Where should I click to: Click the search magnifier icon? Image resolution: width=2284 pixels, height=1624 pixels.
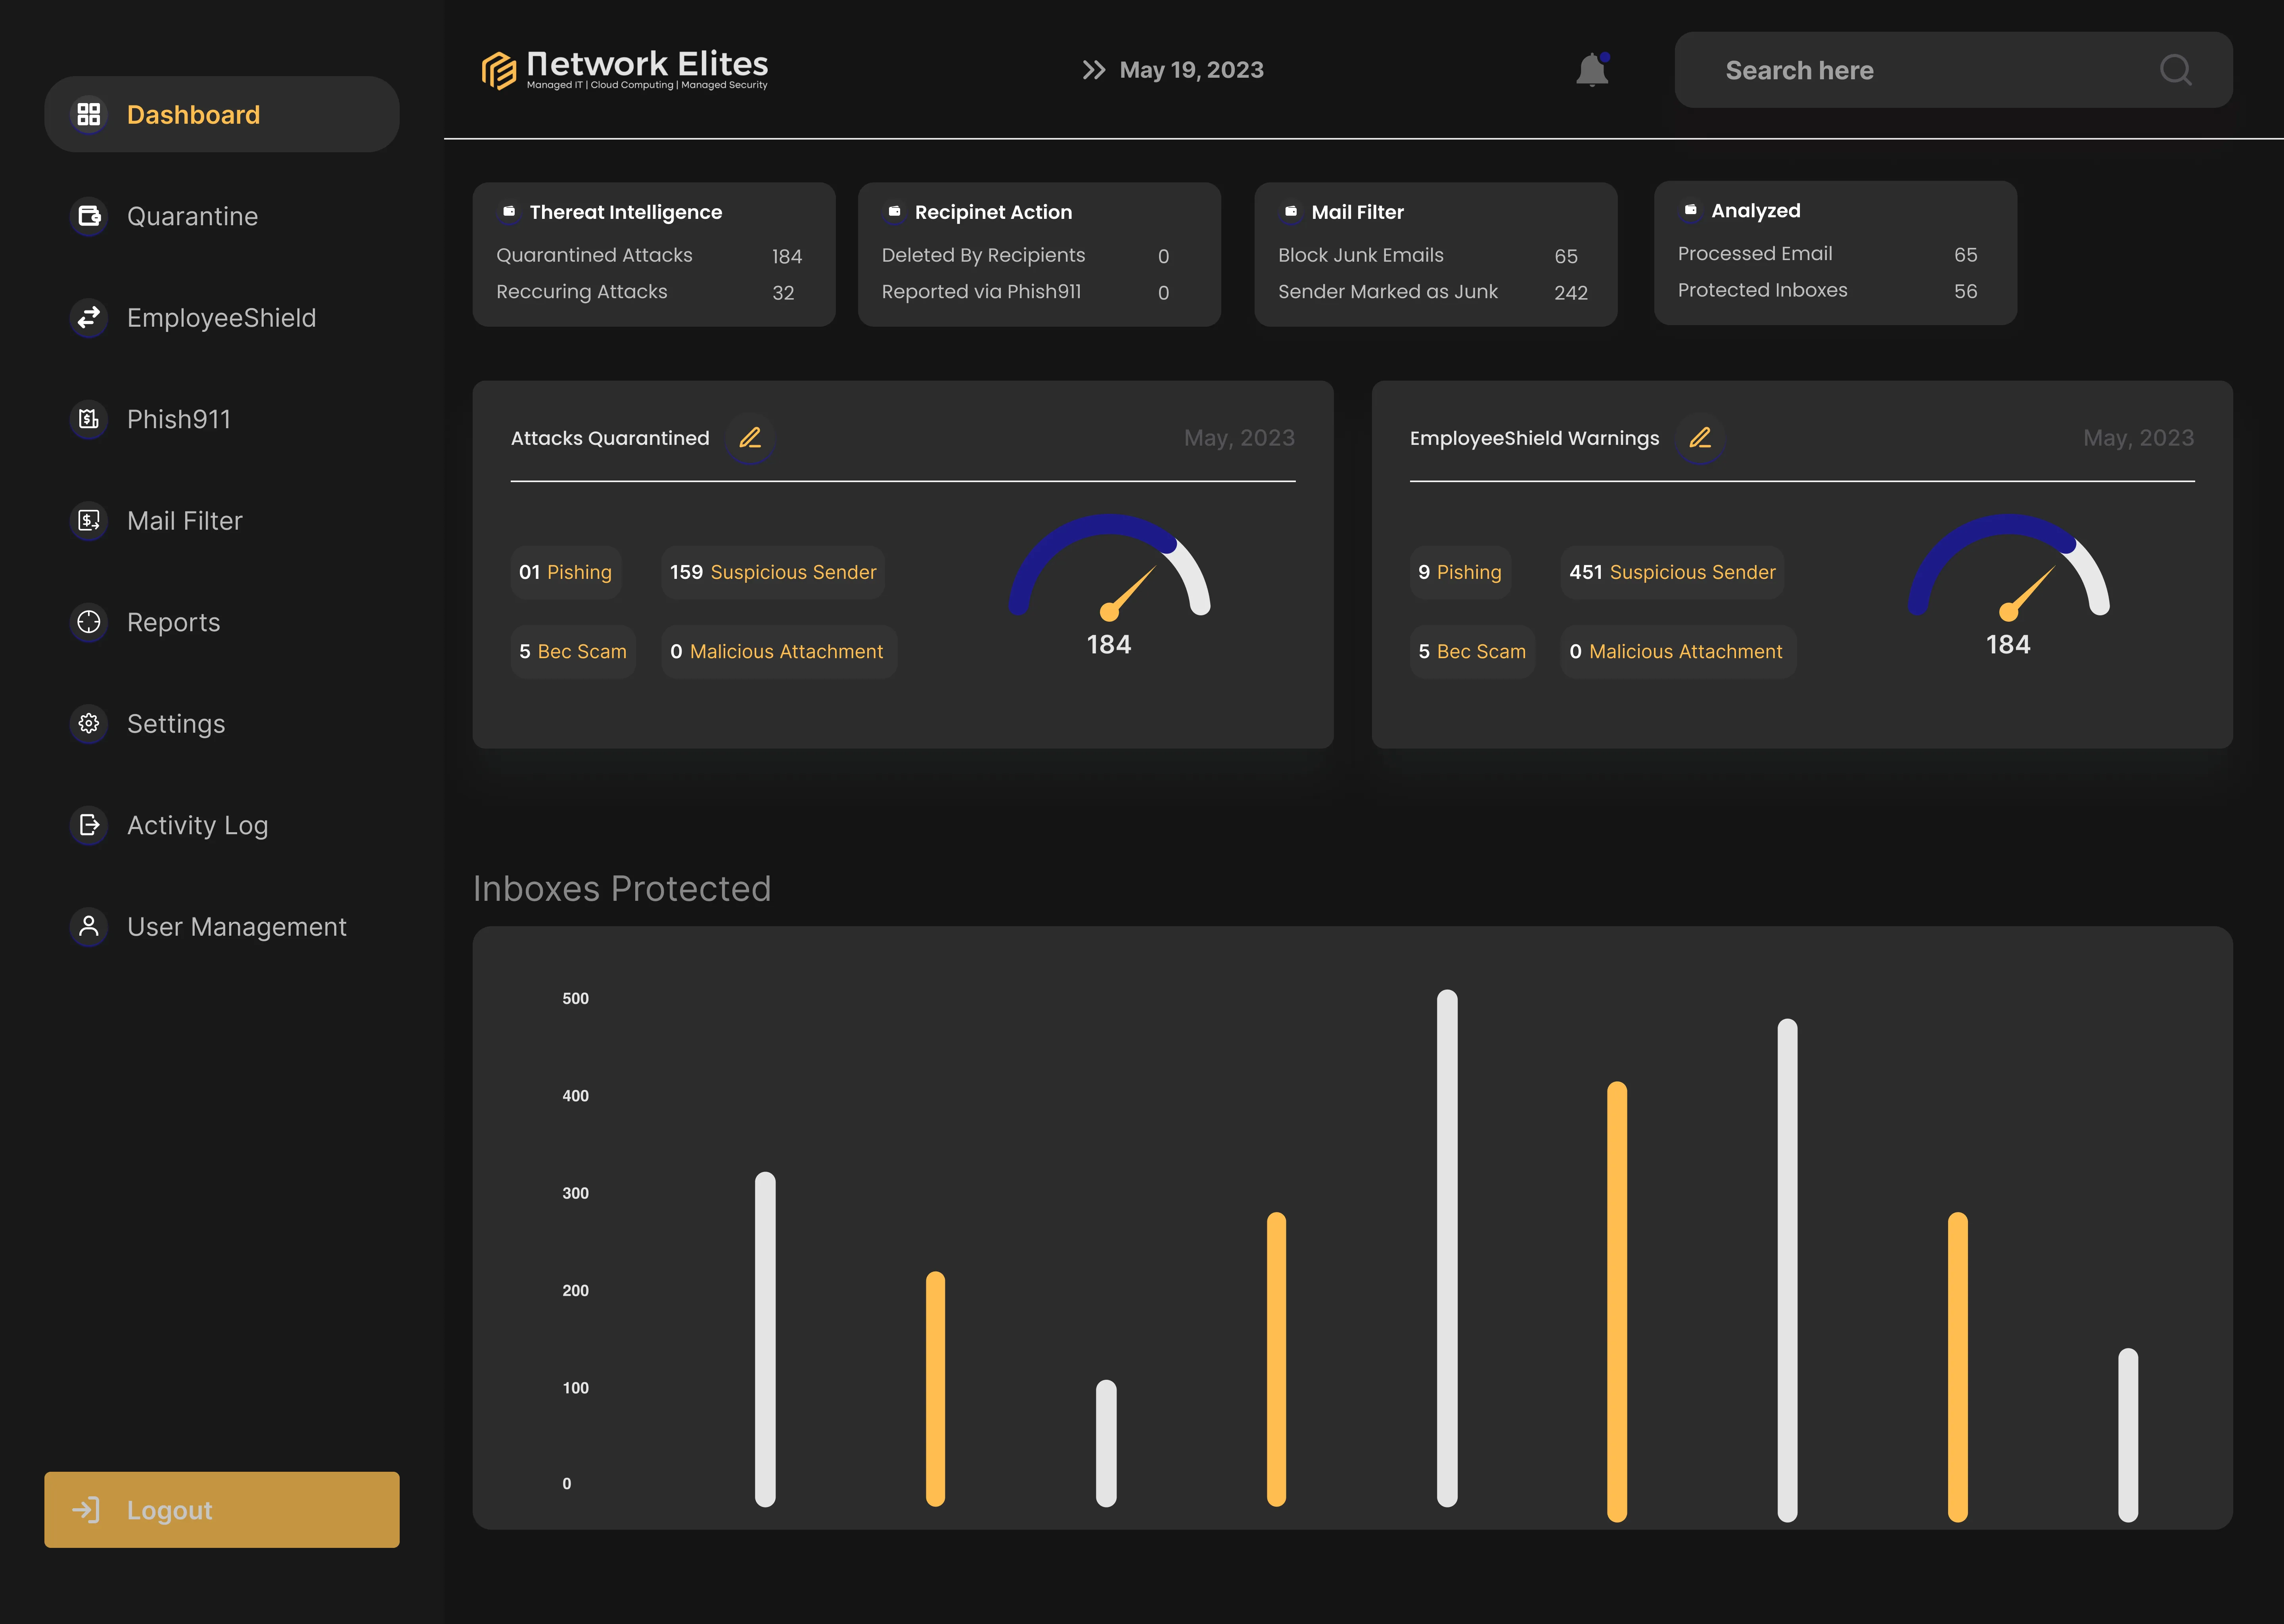(x=2175, y=70)
